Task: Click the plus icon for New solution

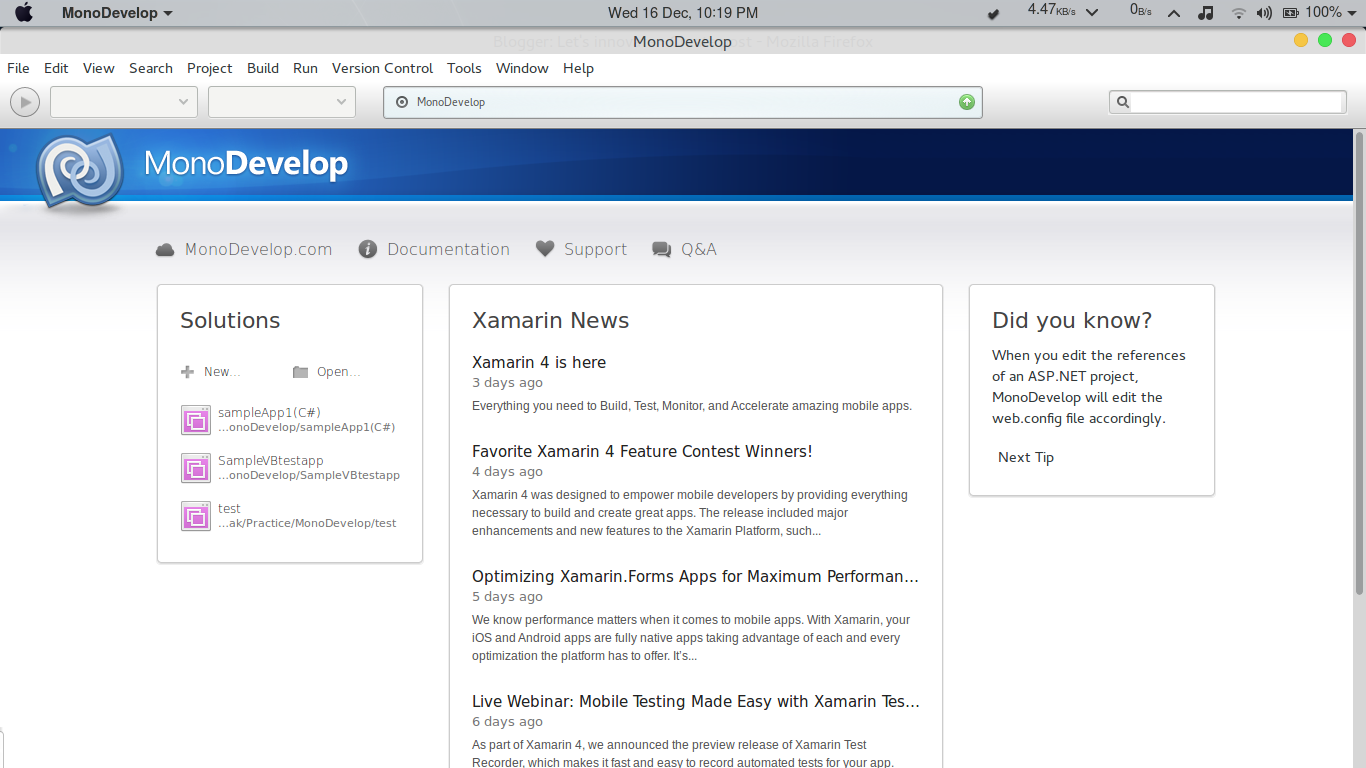Action: pyautogui.click(x=187, y=372)
